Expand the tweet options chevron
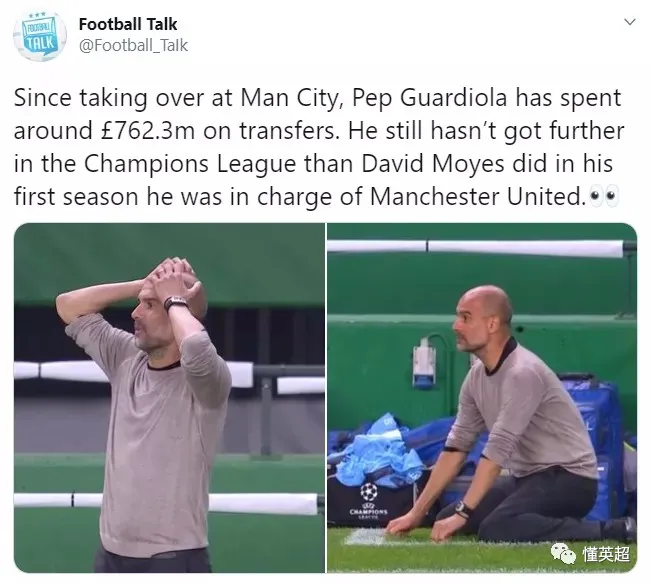Viewport: 651px width, 583px height. tap(630, 22)
